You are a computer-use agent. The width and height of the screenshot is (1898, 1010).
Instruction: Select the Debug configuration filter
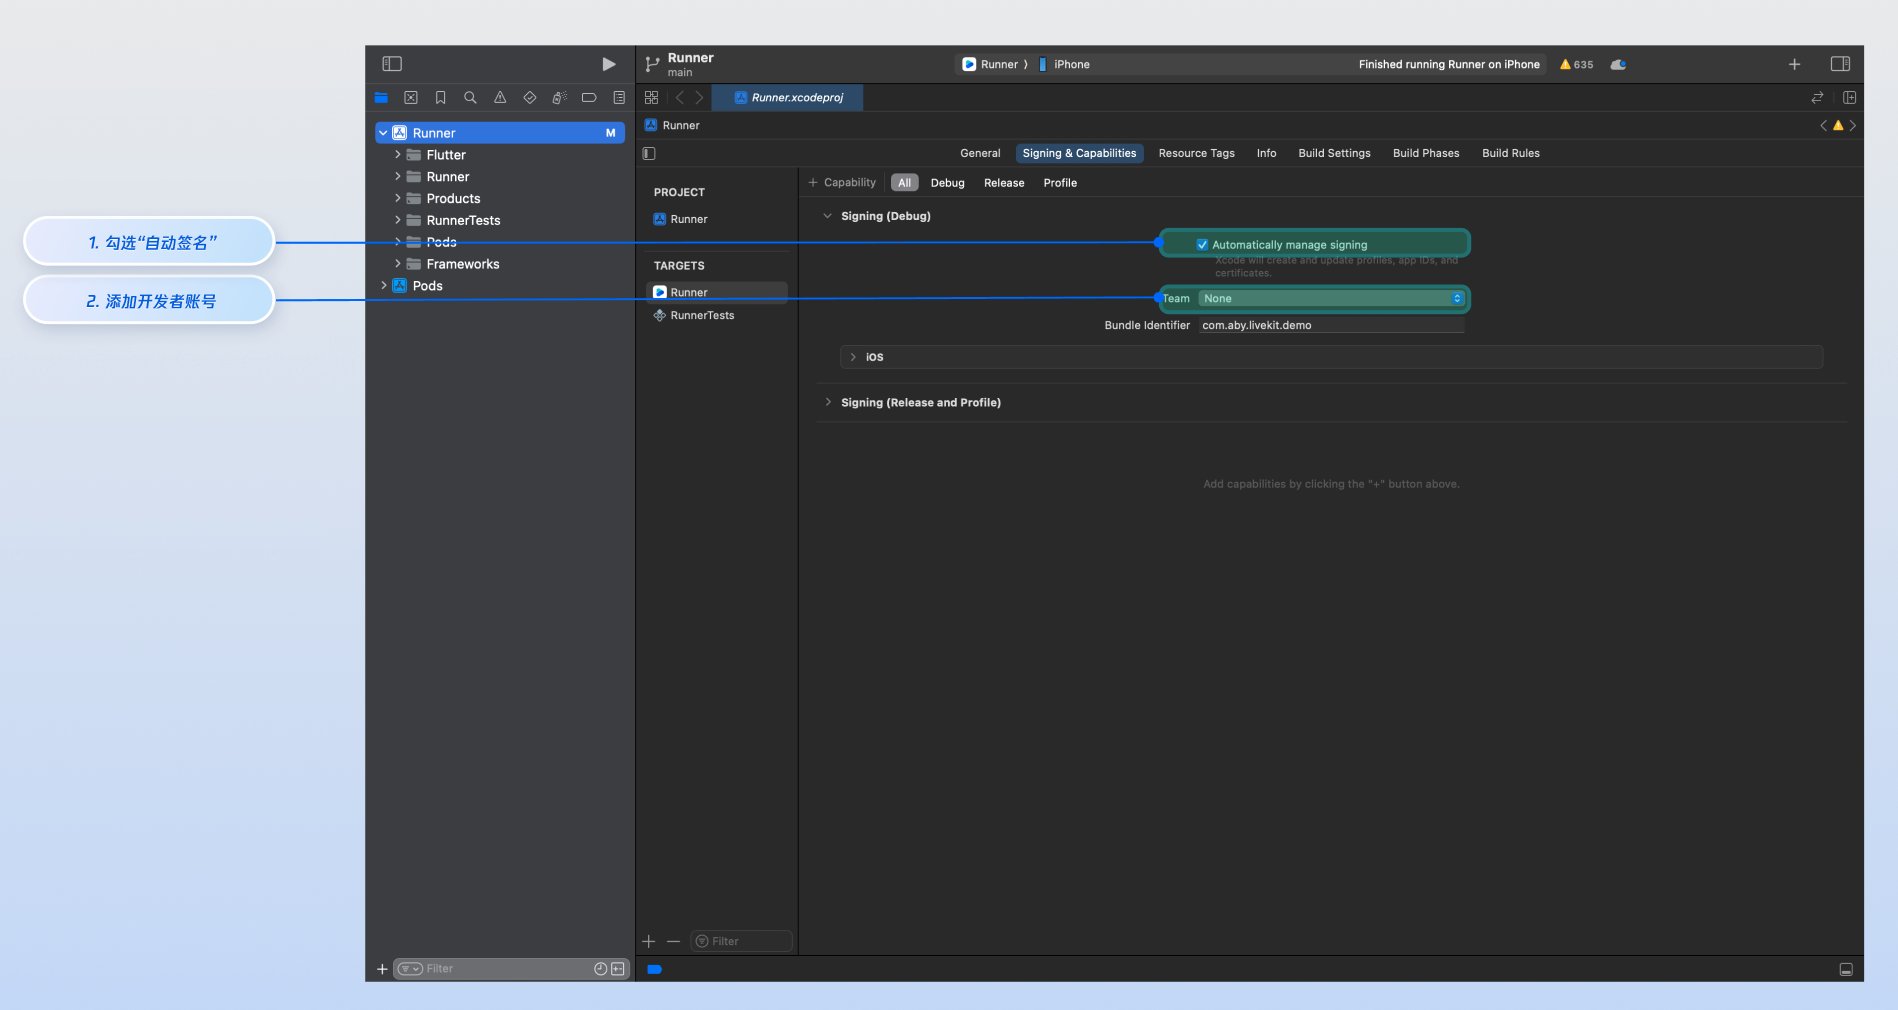point(947,183)
